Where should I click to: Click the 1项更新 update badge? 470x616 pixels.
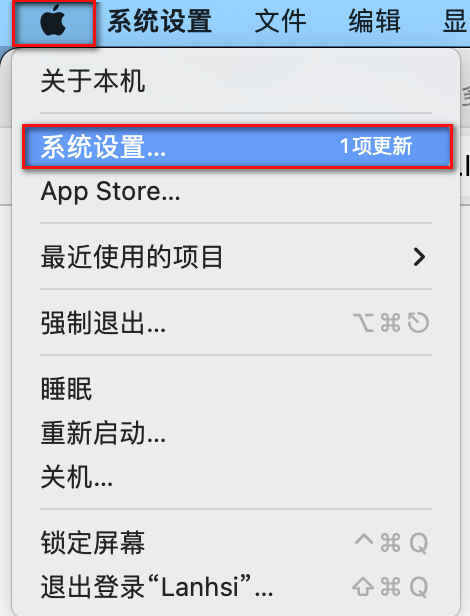pyautogui.click(x=376, y=147)
